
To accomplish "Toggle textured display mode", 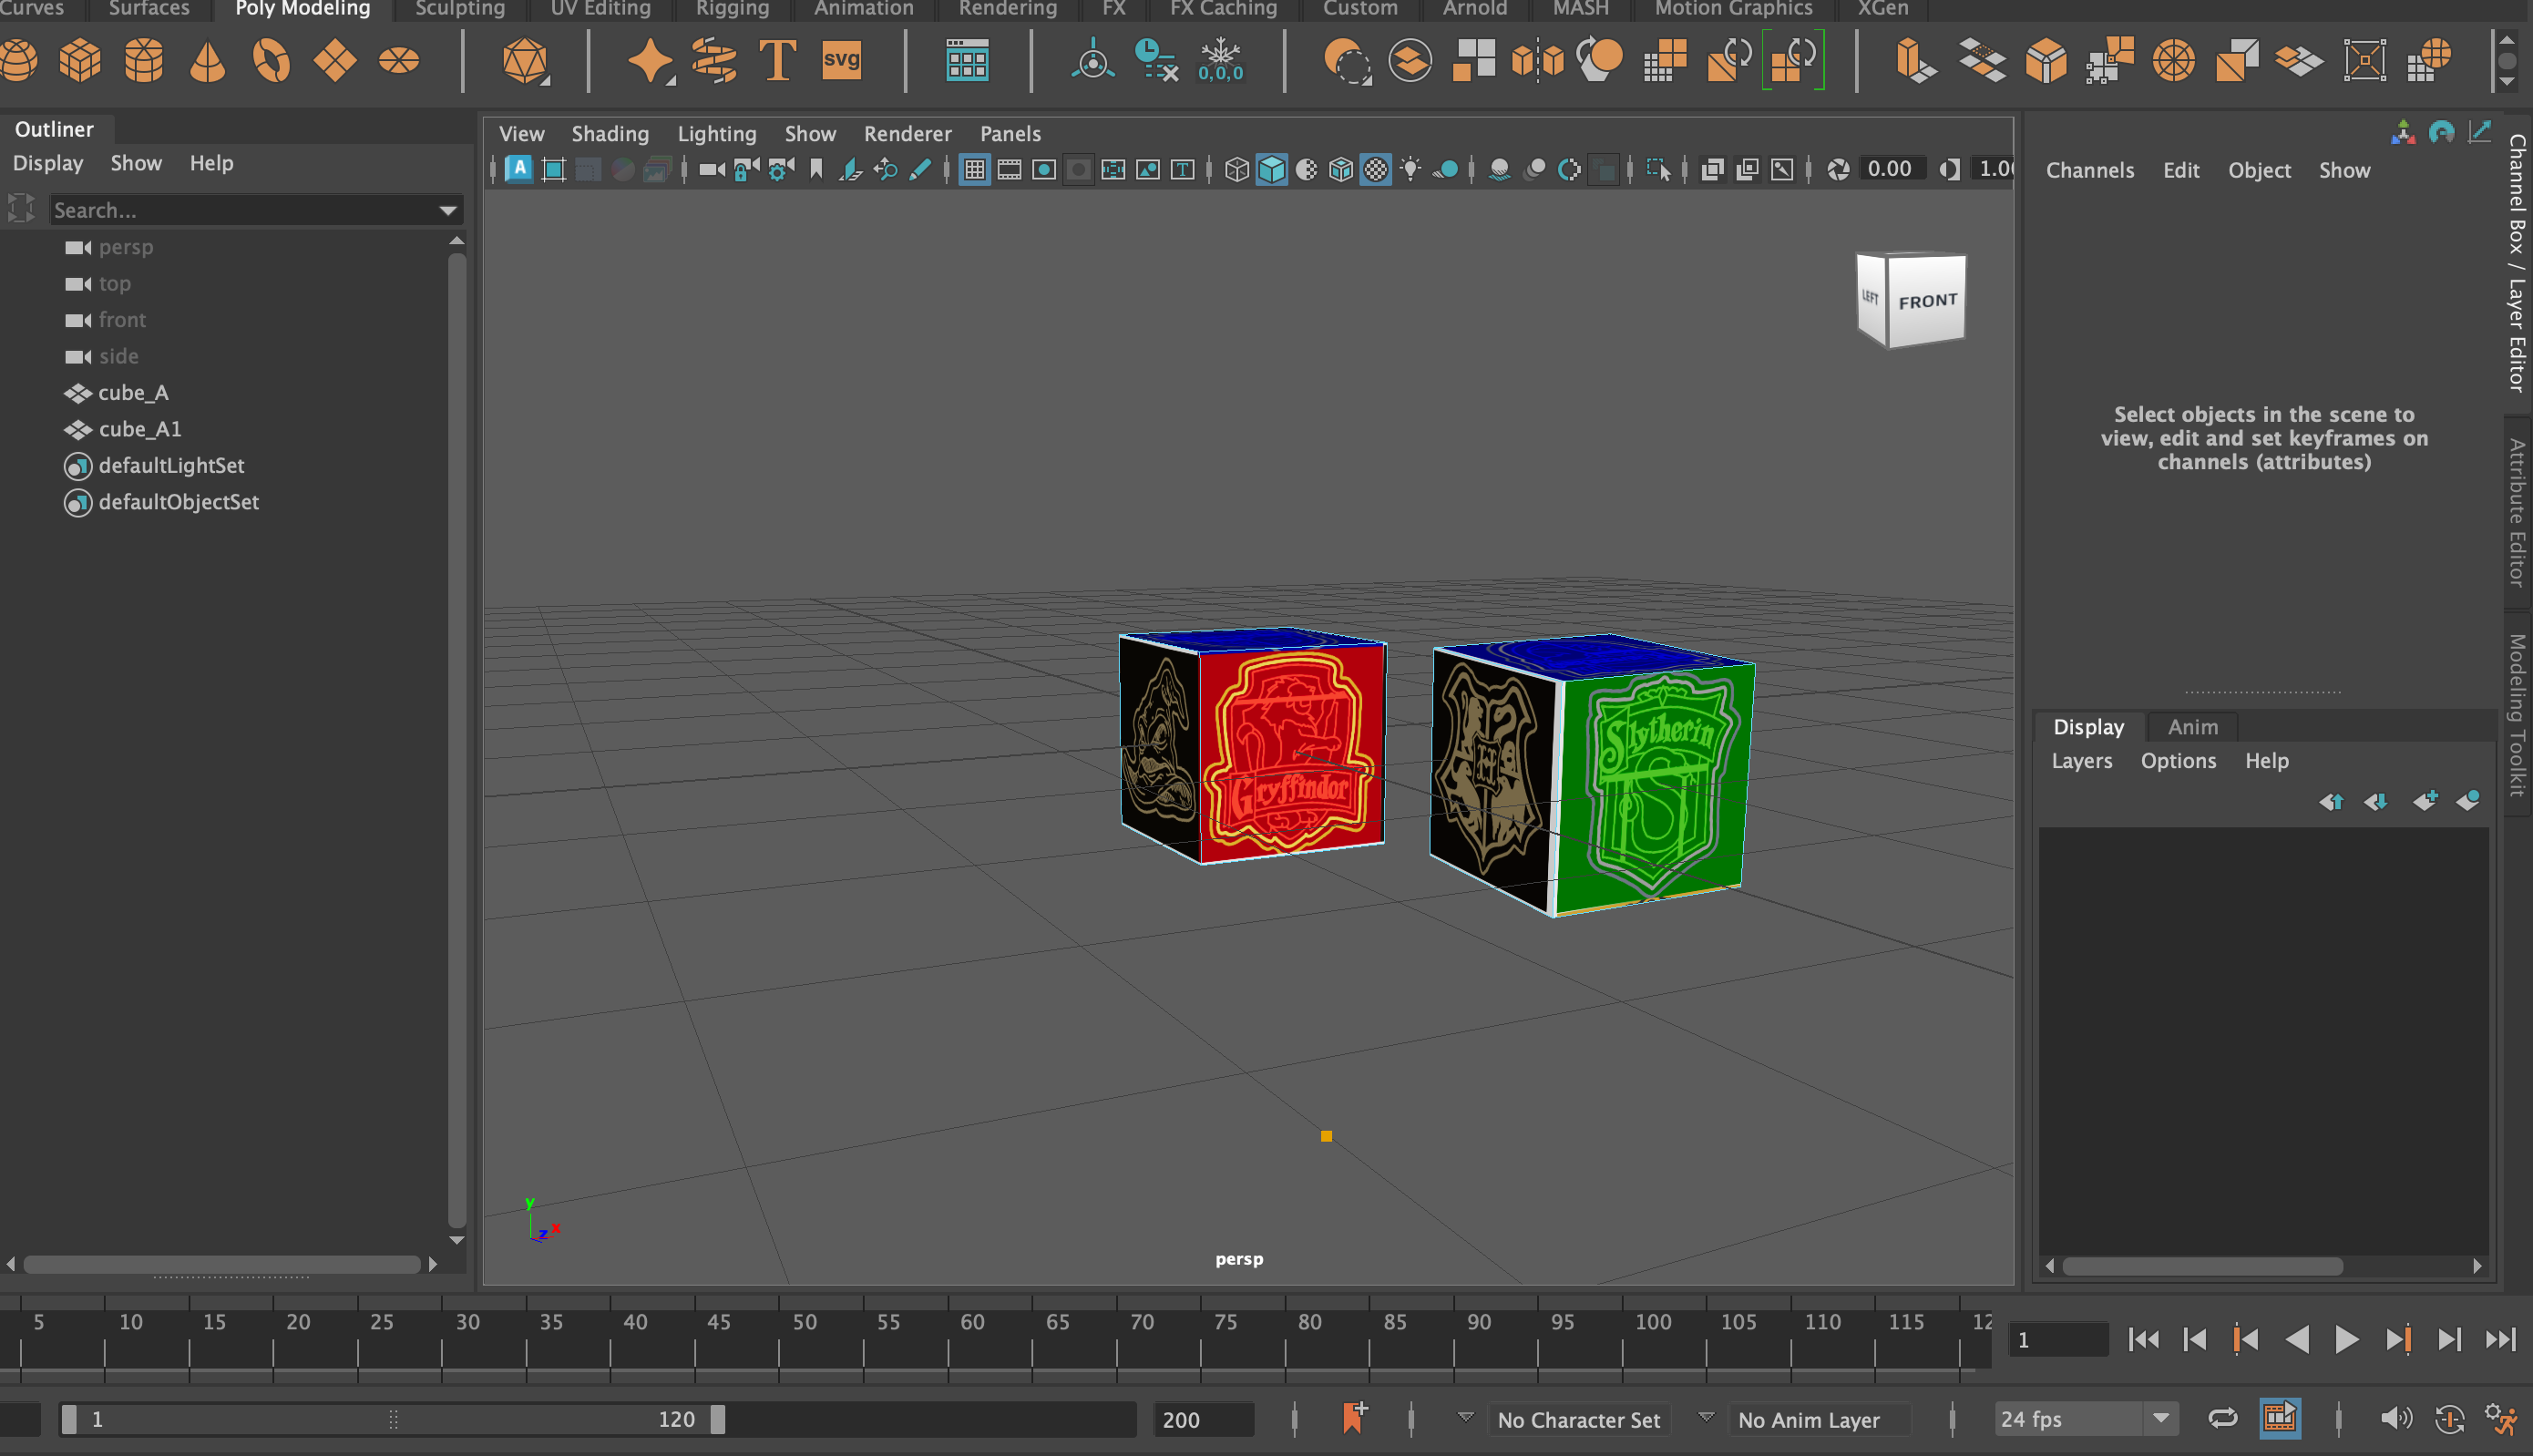I will [x=1376, y=170].
